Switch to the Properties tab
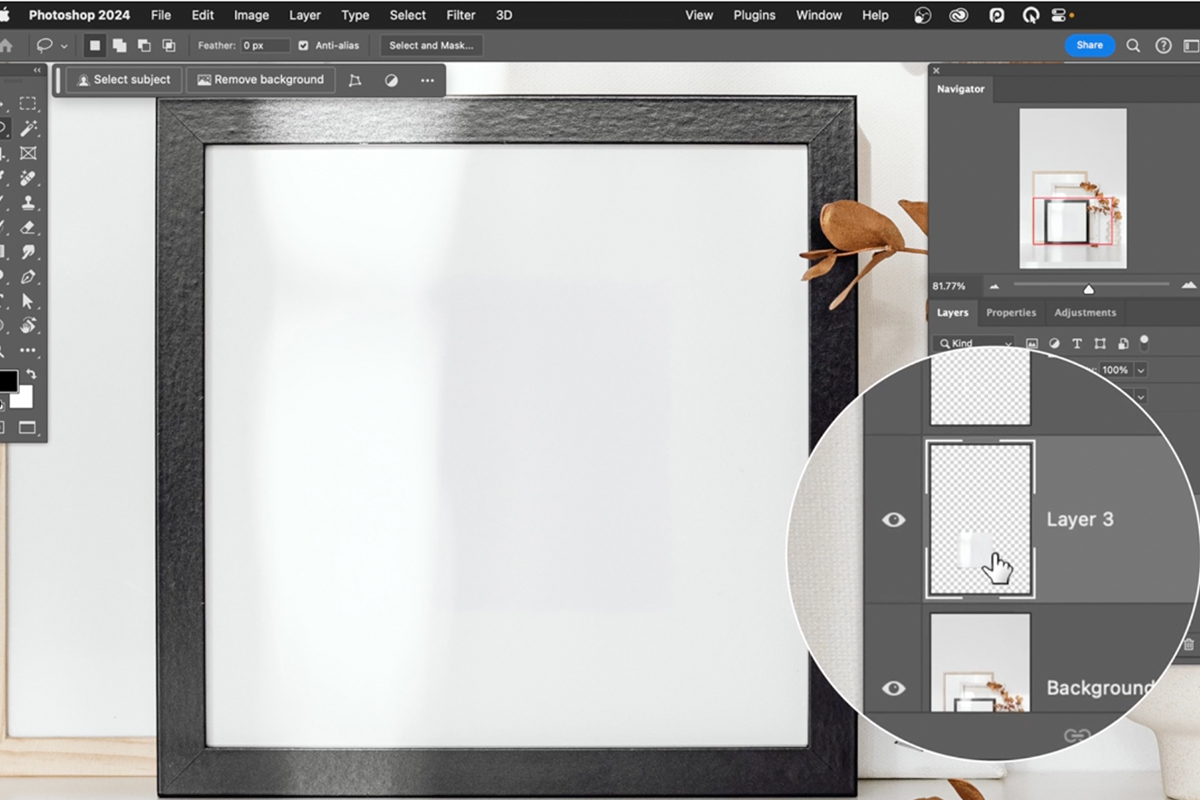The width and height of the screenshot is (1200, 800). (1011, 312)
